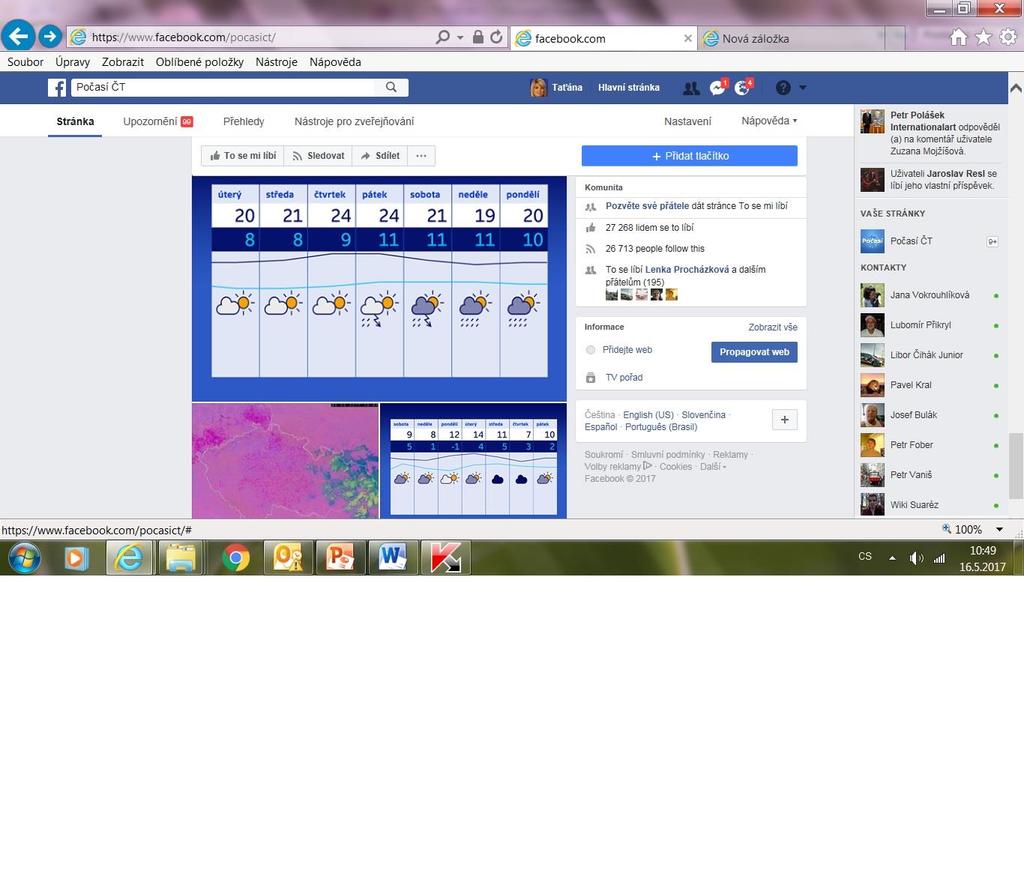Launch Google Chrome from the taskbar
This screenshot has width=1024, height=873.
click(x=236, y=558)
